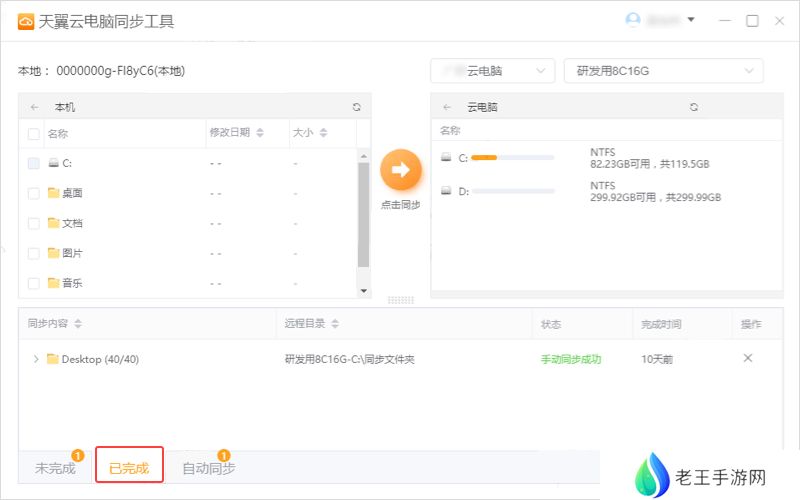
Task: Check the 桌面 folder checkbox
Action: click(34, 193)
